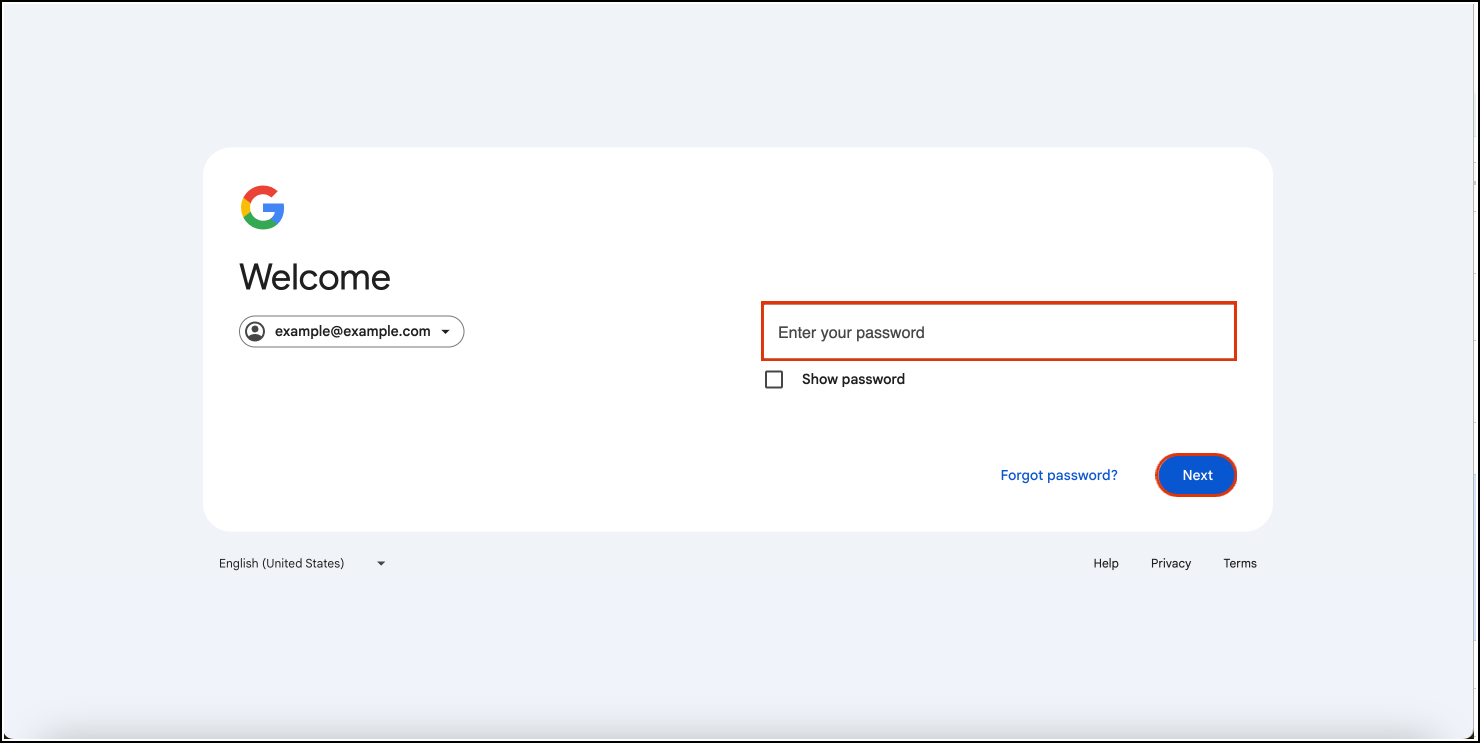Click the account avatar icon beside the email
This screenshot has width=1480, height=743.
(256, 332)
